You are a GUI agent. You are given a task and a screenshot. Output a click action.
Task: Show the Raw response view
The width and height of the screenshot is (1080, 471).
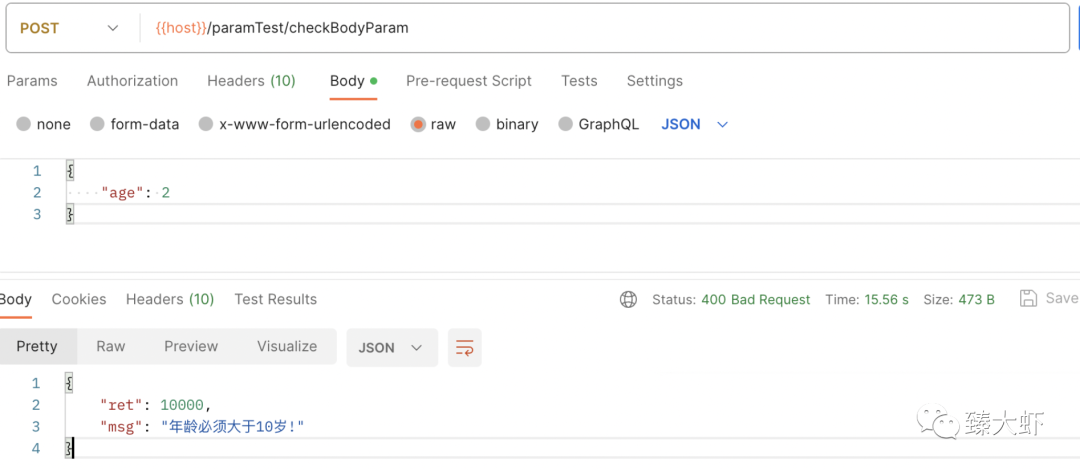coord(111,346)
